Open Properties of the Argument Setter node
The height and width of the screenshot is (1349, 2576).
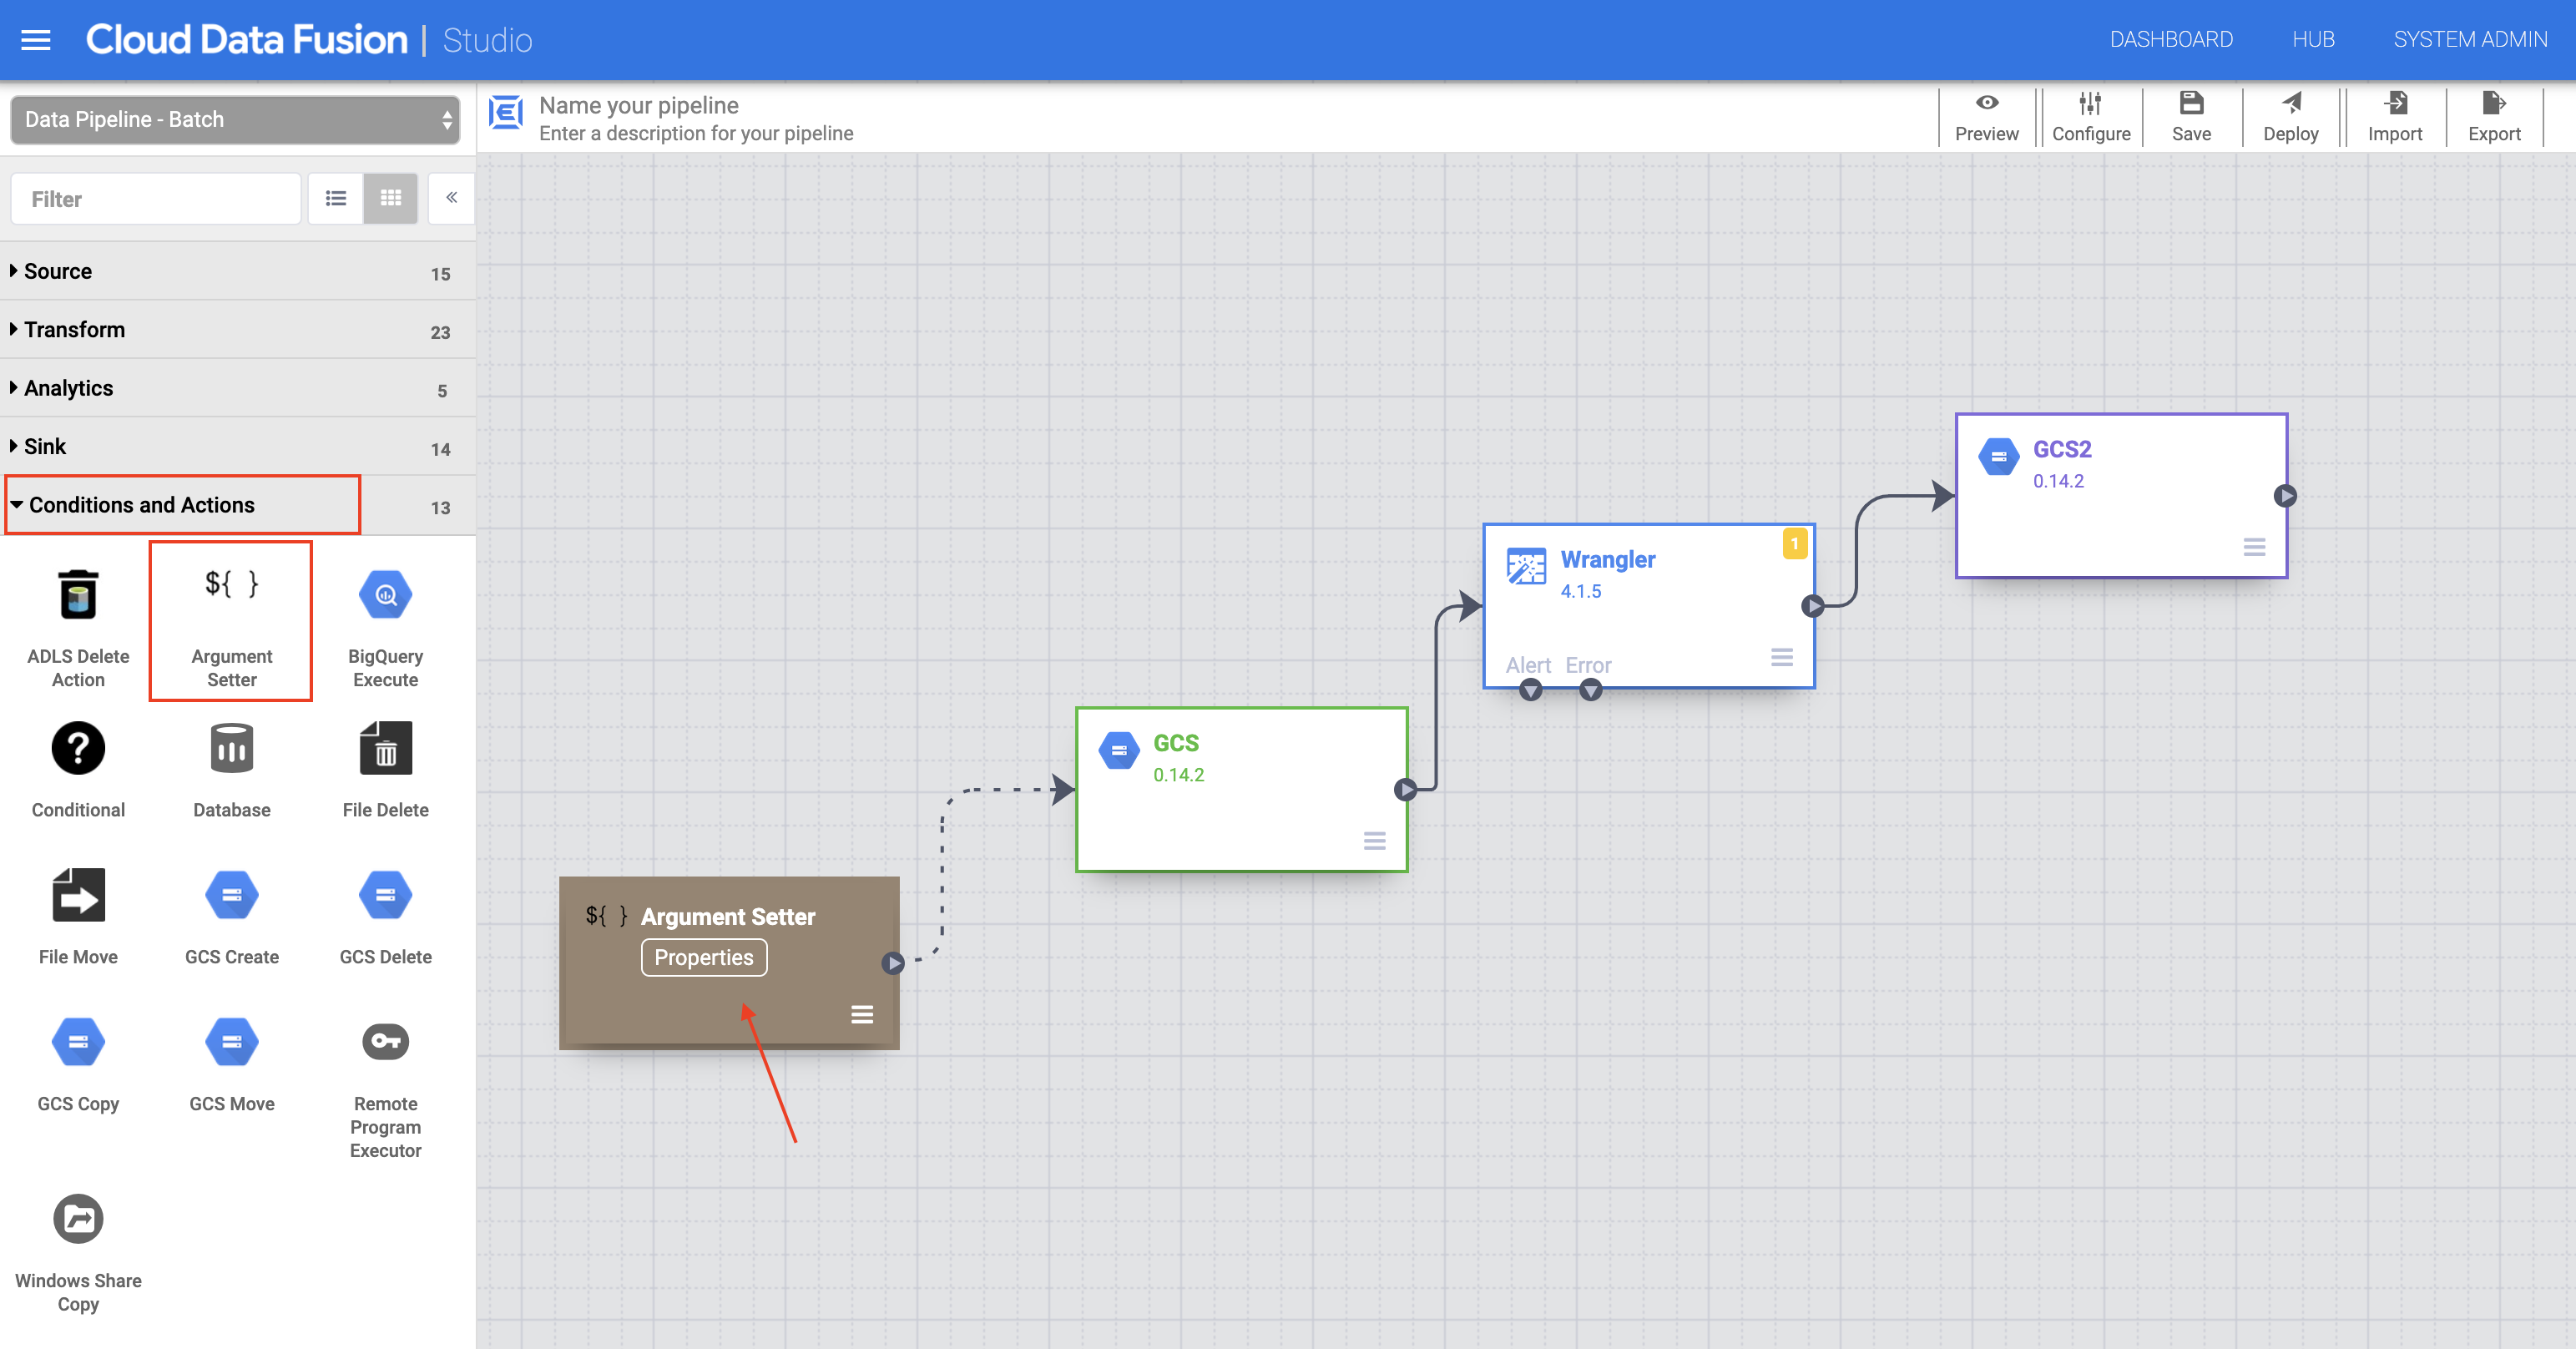click(703, 957)
